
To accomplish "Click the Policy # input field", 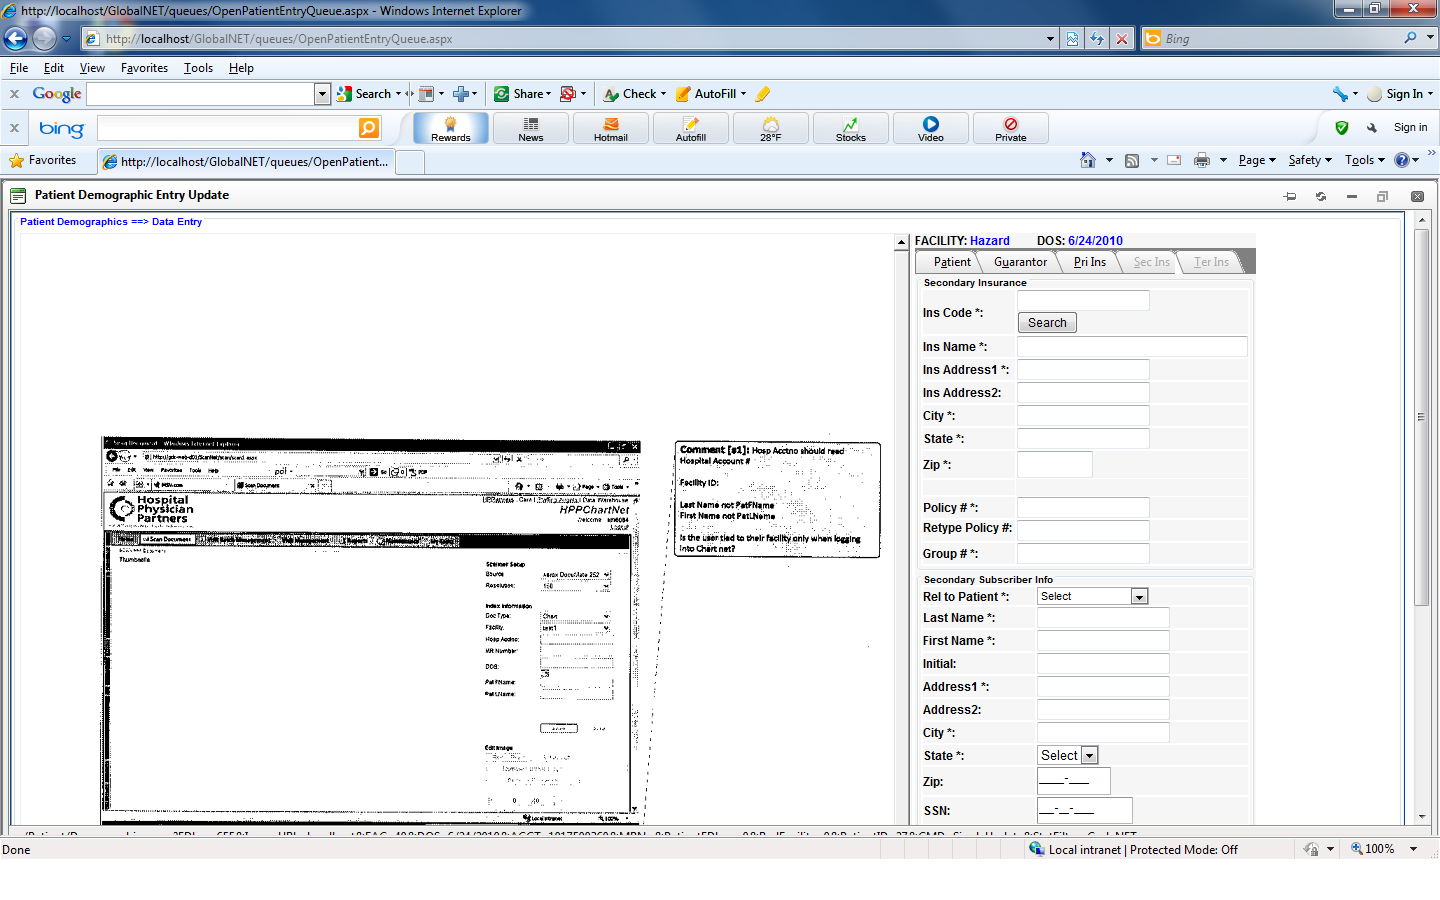I will pyautogui.click(x=1083, y=508).
